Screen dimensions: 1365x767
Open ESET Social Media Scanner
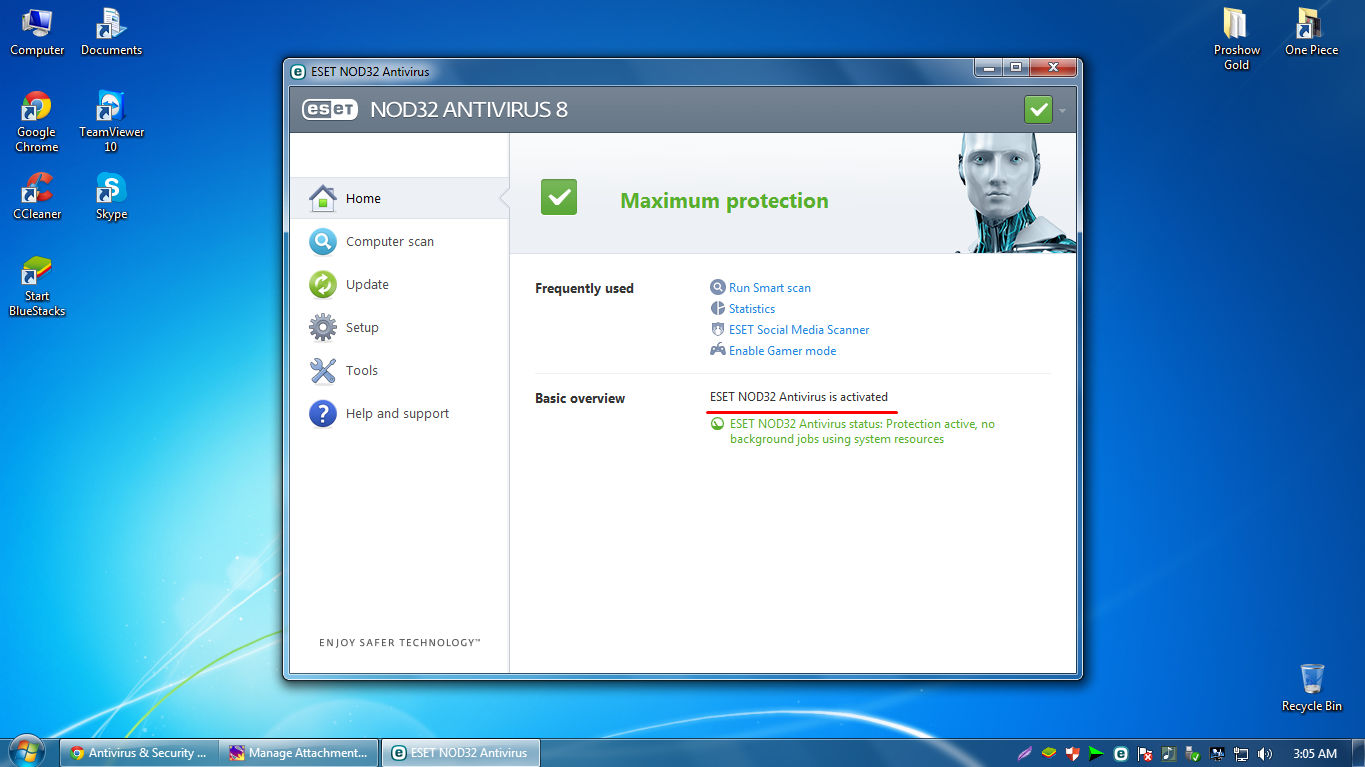pyautogui.click(x=799, y=329)
